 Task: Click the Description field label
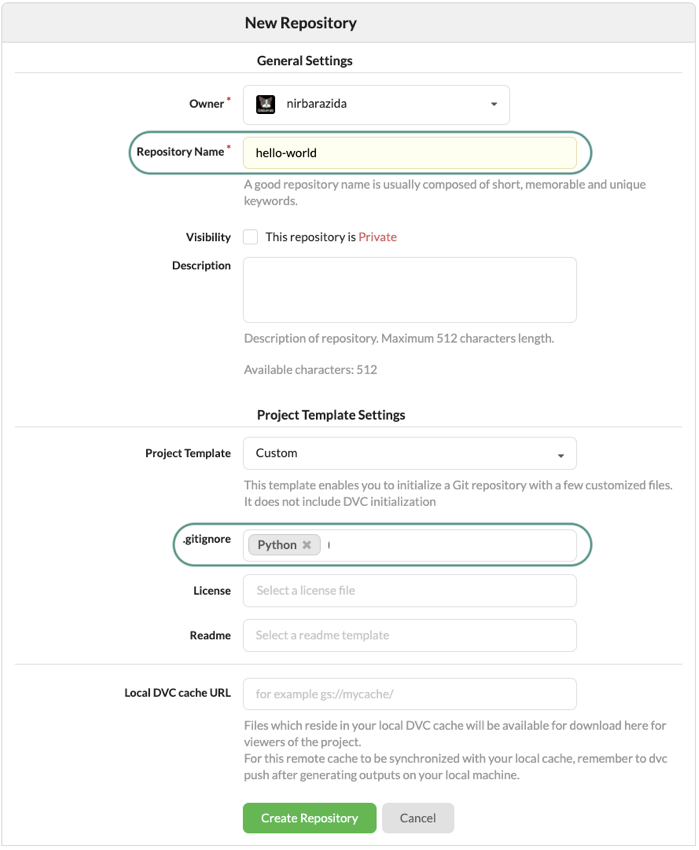tap(201, 266)
